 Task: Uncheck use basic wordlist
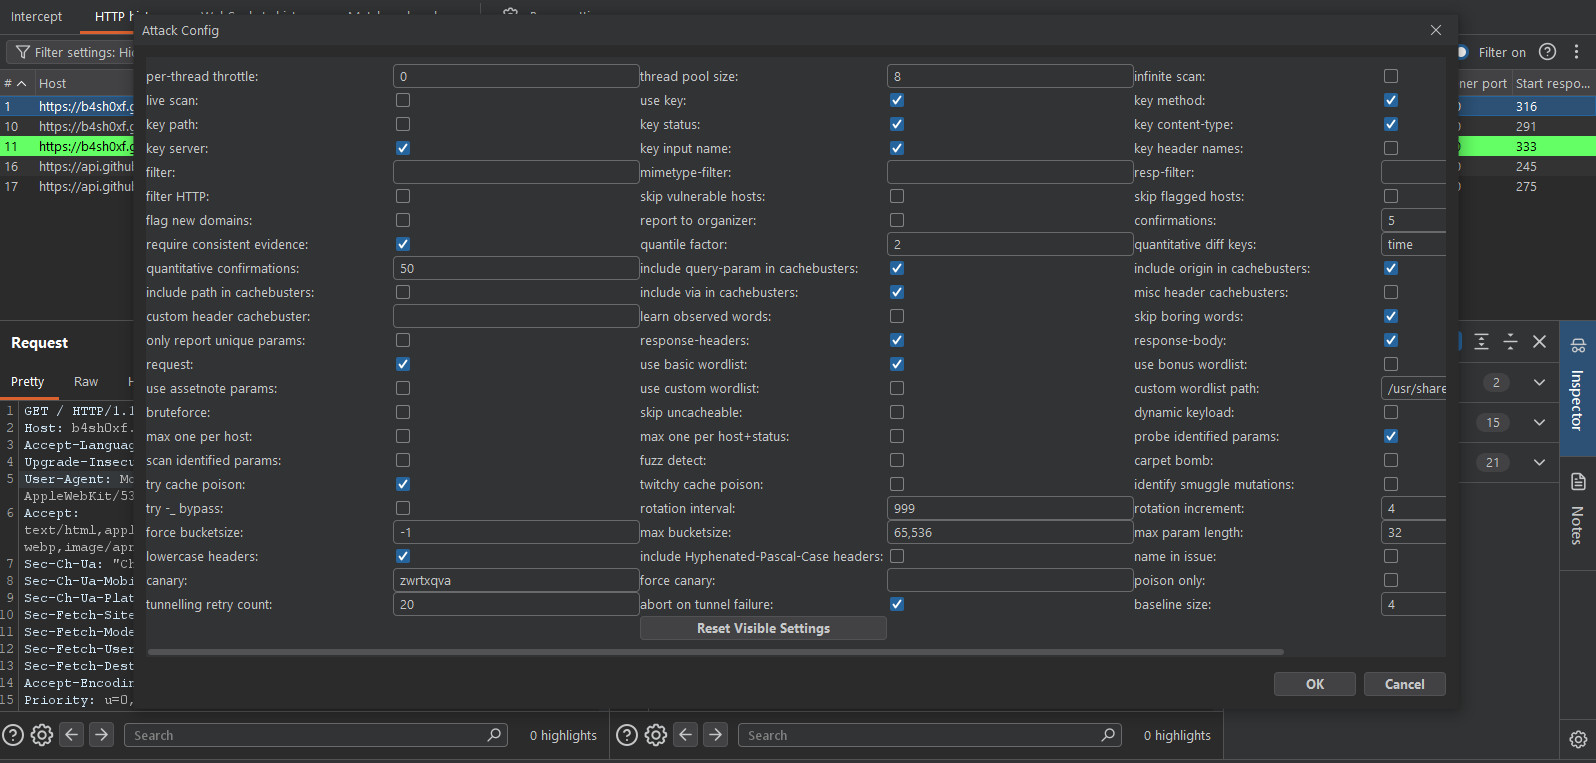[x=897, y=364]
